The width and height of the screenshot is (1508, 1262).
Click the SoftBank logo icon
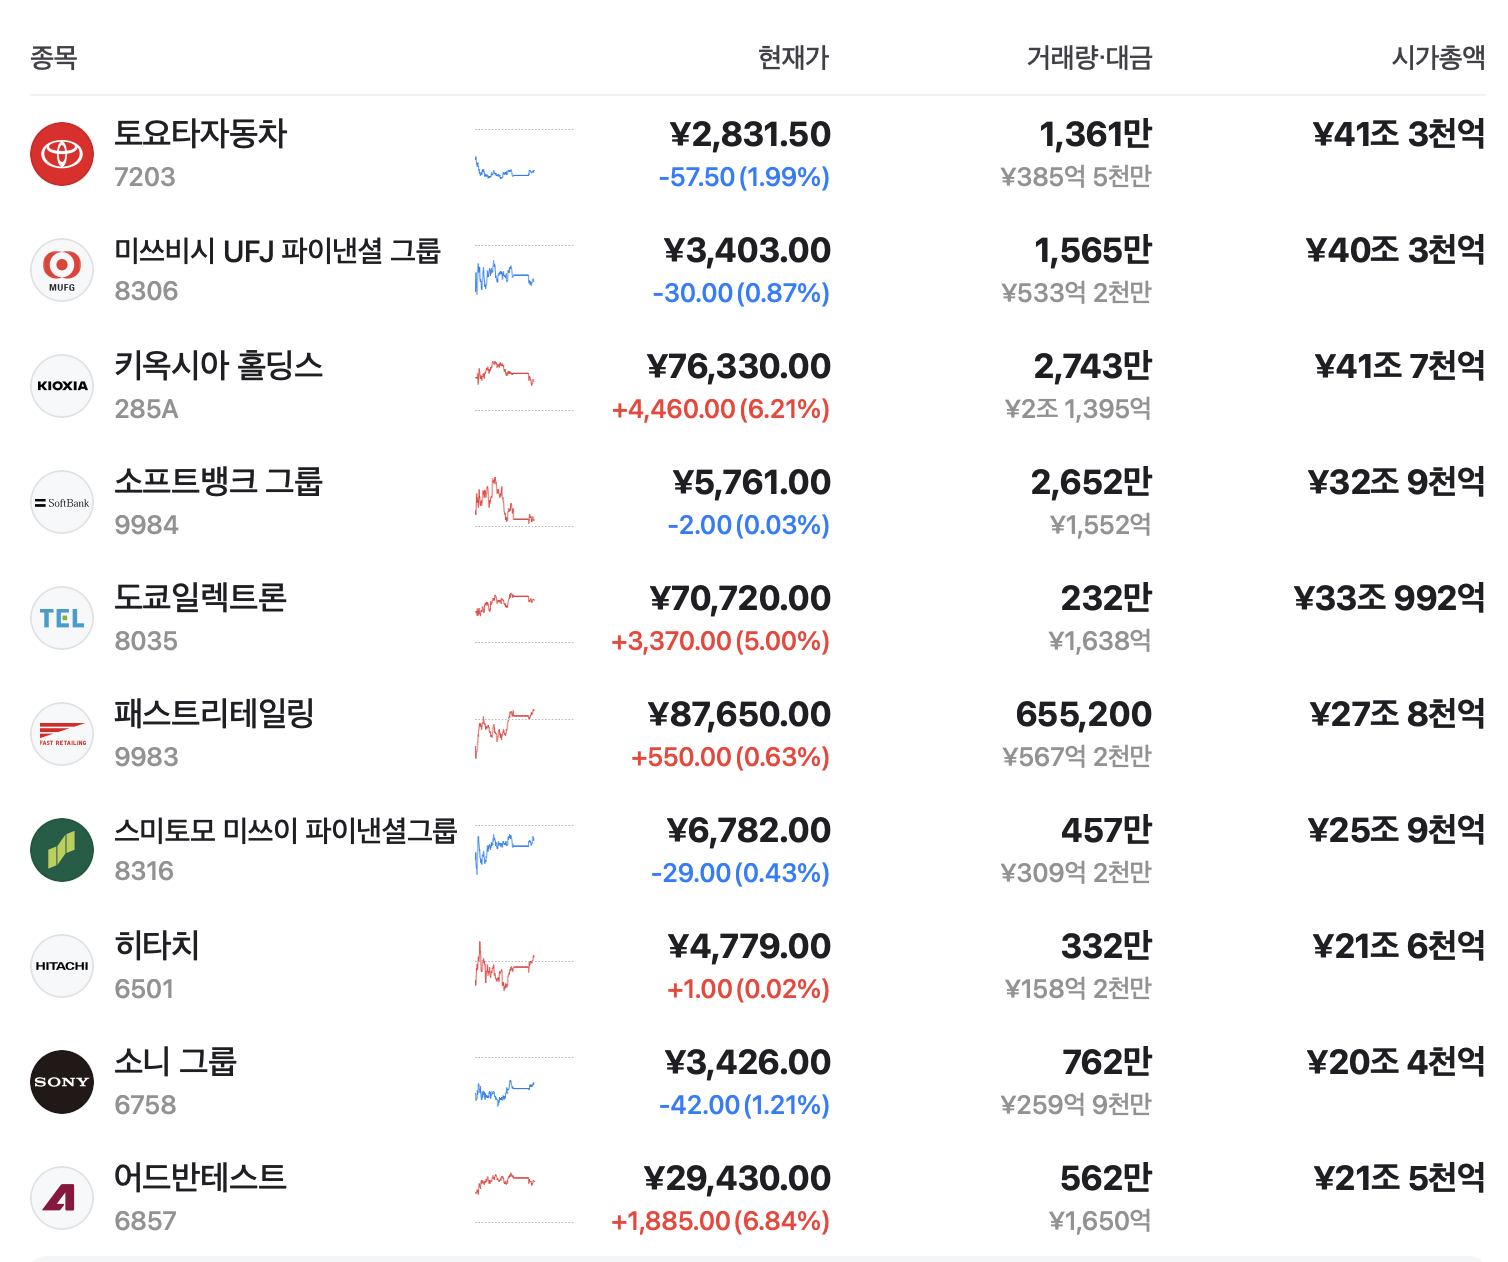(62, 502)
